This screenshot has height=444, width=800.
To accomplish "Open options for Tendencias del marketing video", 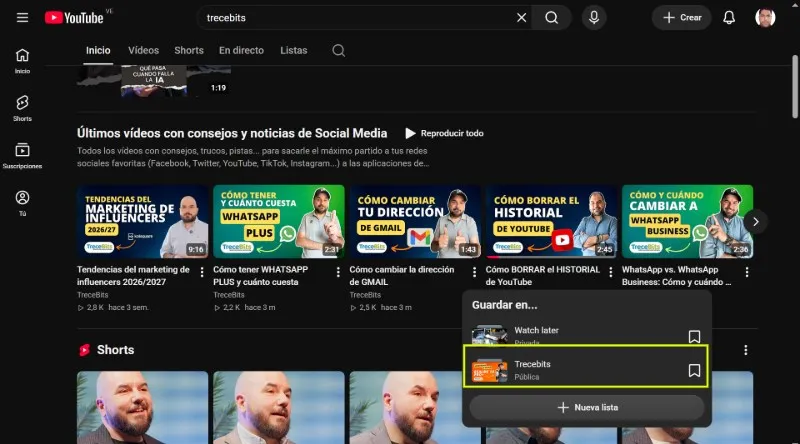I will pos(202,272).
